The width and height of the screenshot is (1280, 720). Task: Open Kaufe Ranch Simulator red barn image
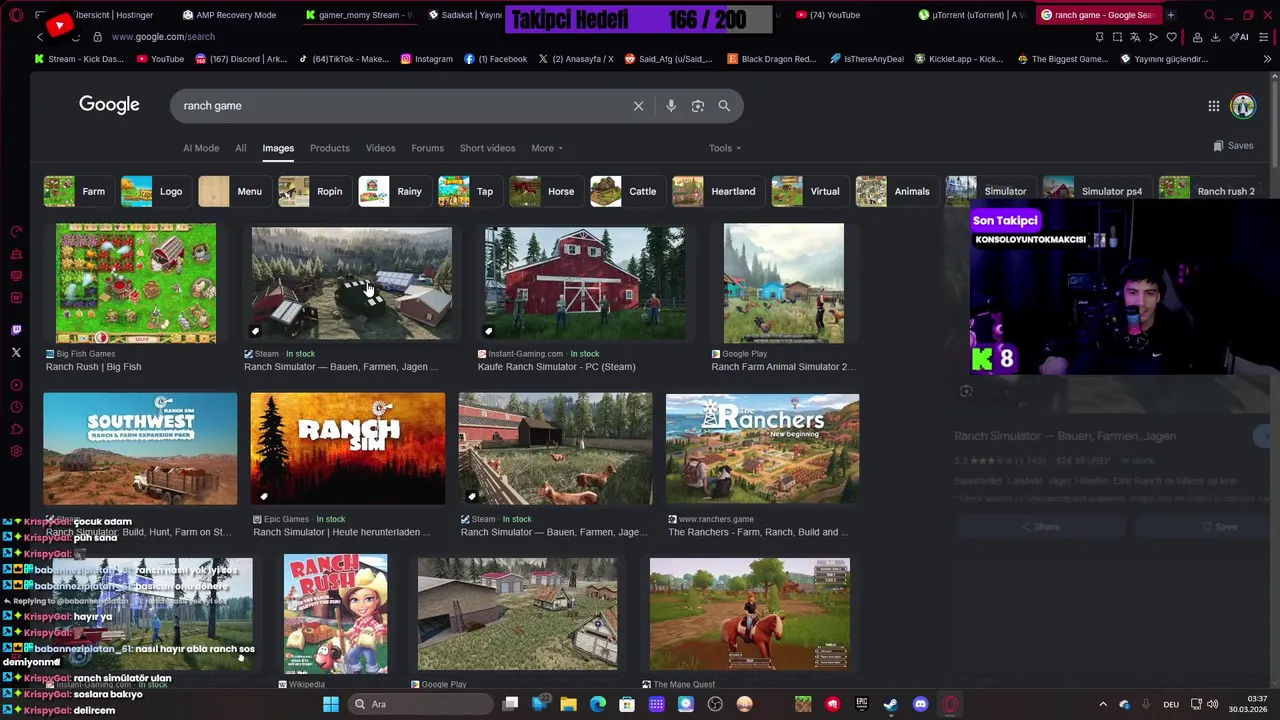point(585,283)
